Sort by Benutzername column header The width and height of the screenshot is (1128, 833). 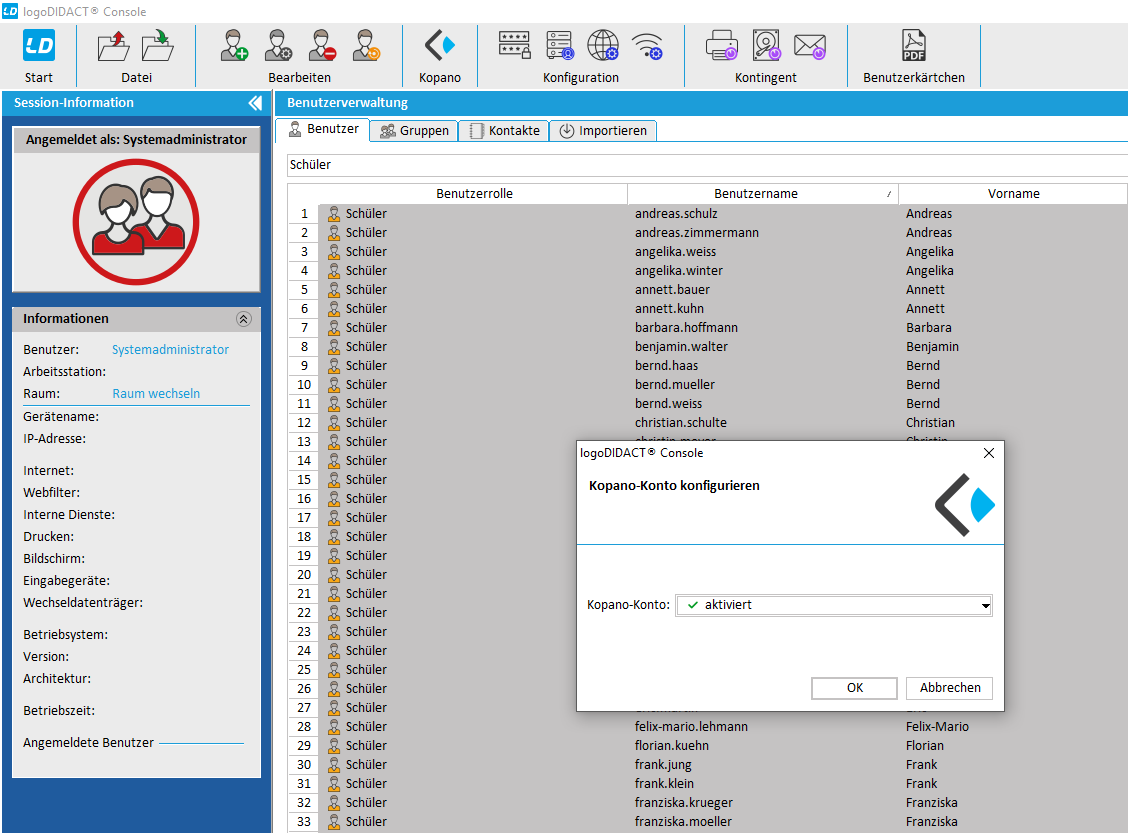tap(763, 194)
